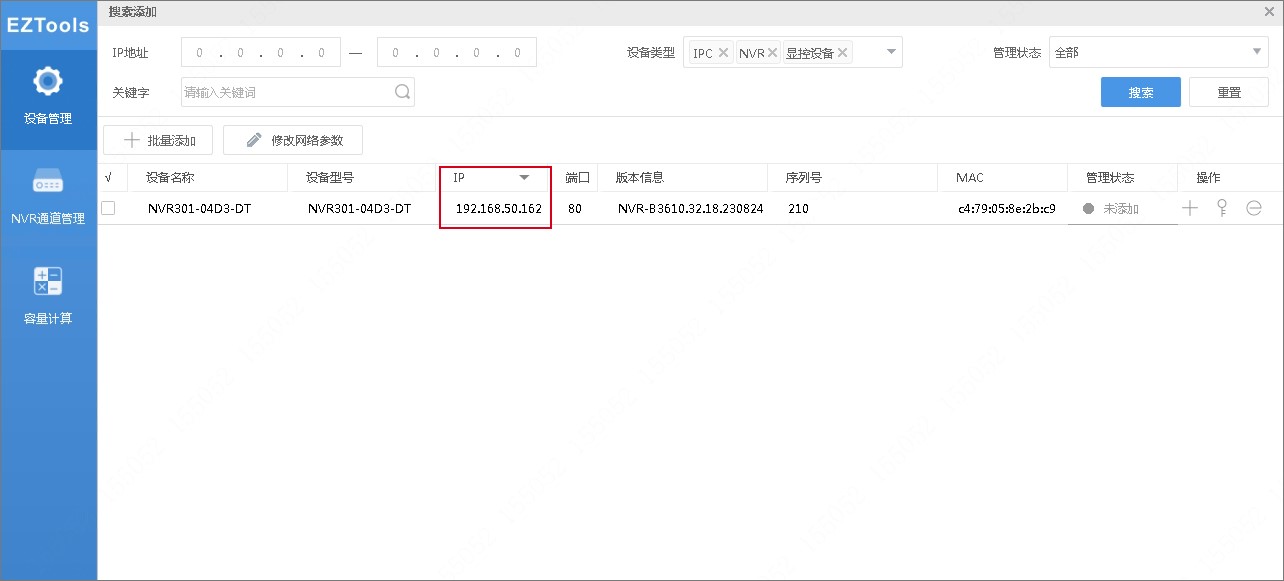The width and height of the screenshot is (1284, 581).
Task: Click the disable icon in the 操作 column
Action: [1253, 208]
